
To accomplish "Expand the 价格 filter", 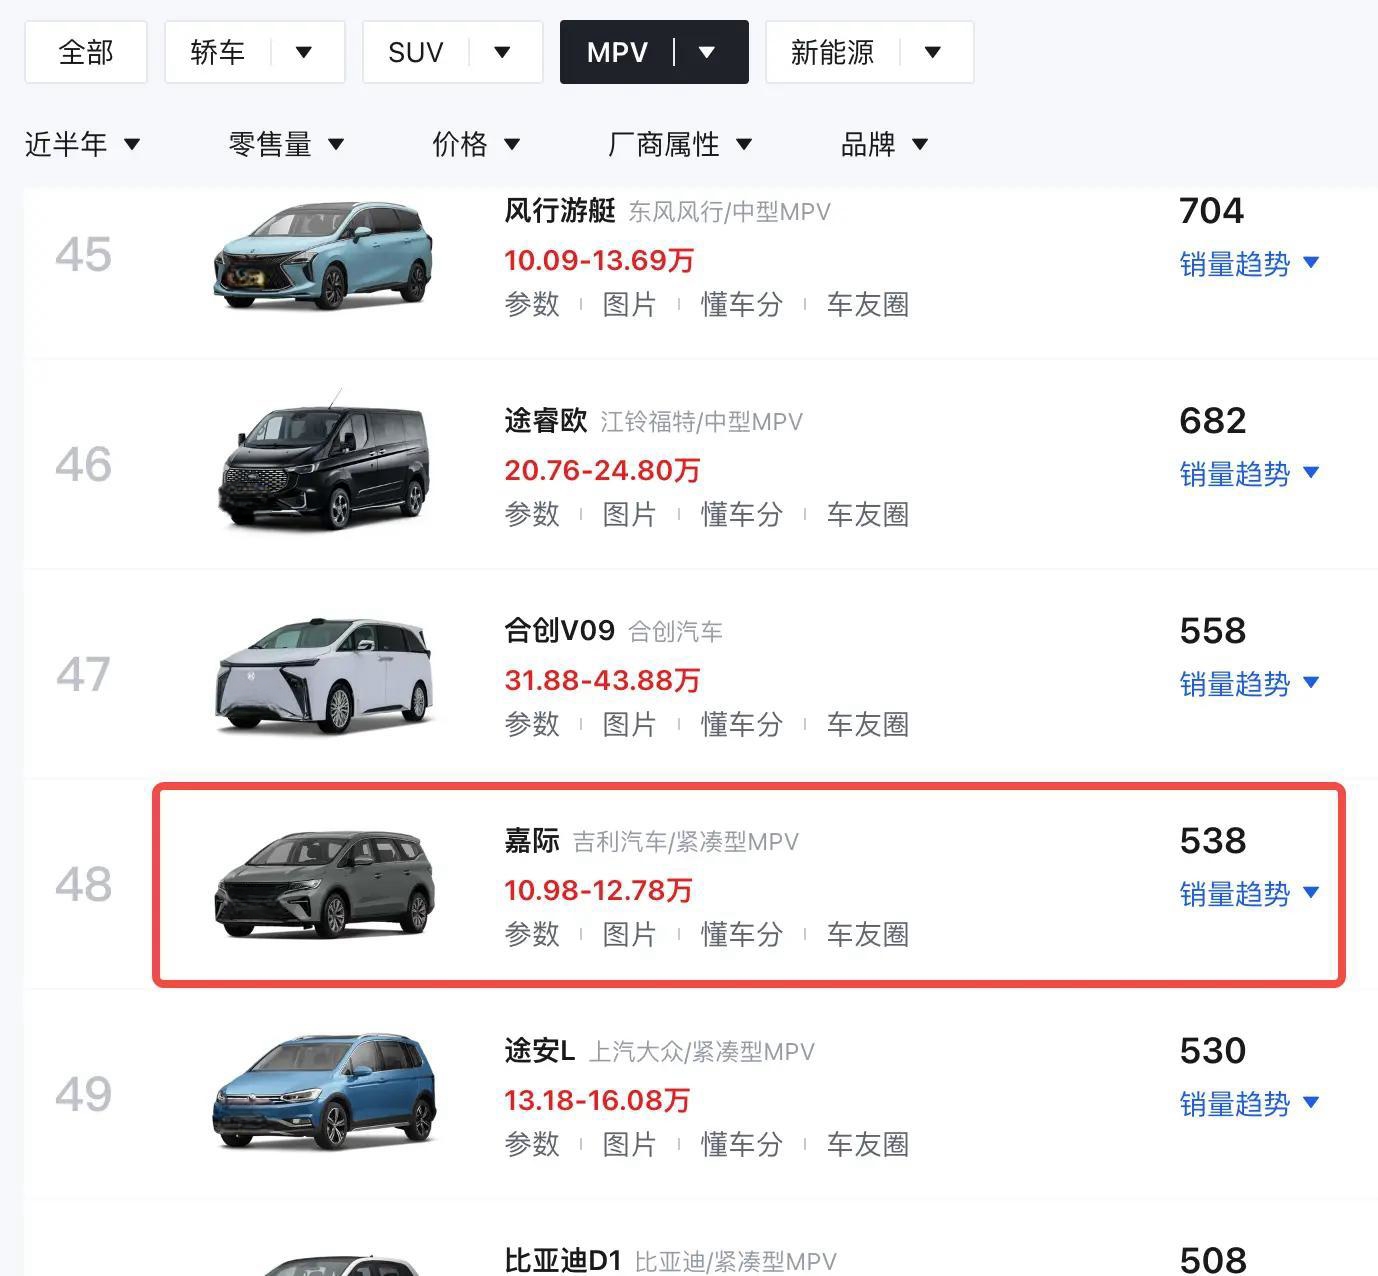I will (x=476, y=145).
